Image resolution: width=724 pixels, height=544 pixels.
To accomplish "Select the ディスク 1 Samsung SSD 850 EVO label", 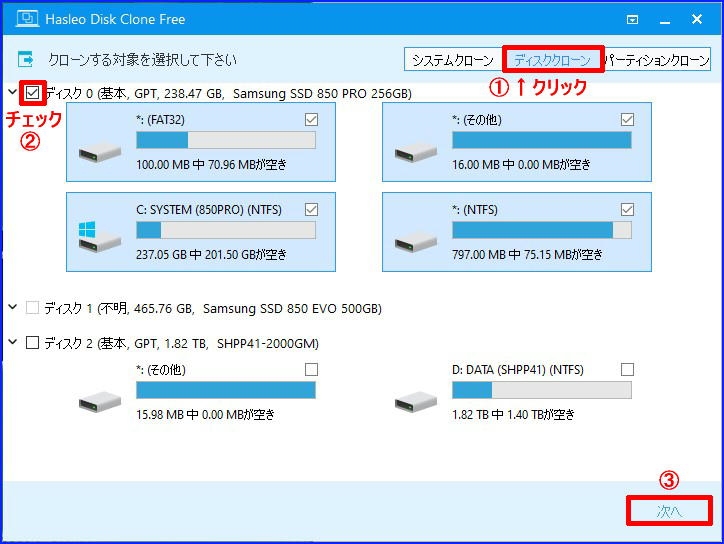I will (x=213, y=308).
